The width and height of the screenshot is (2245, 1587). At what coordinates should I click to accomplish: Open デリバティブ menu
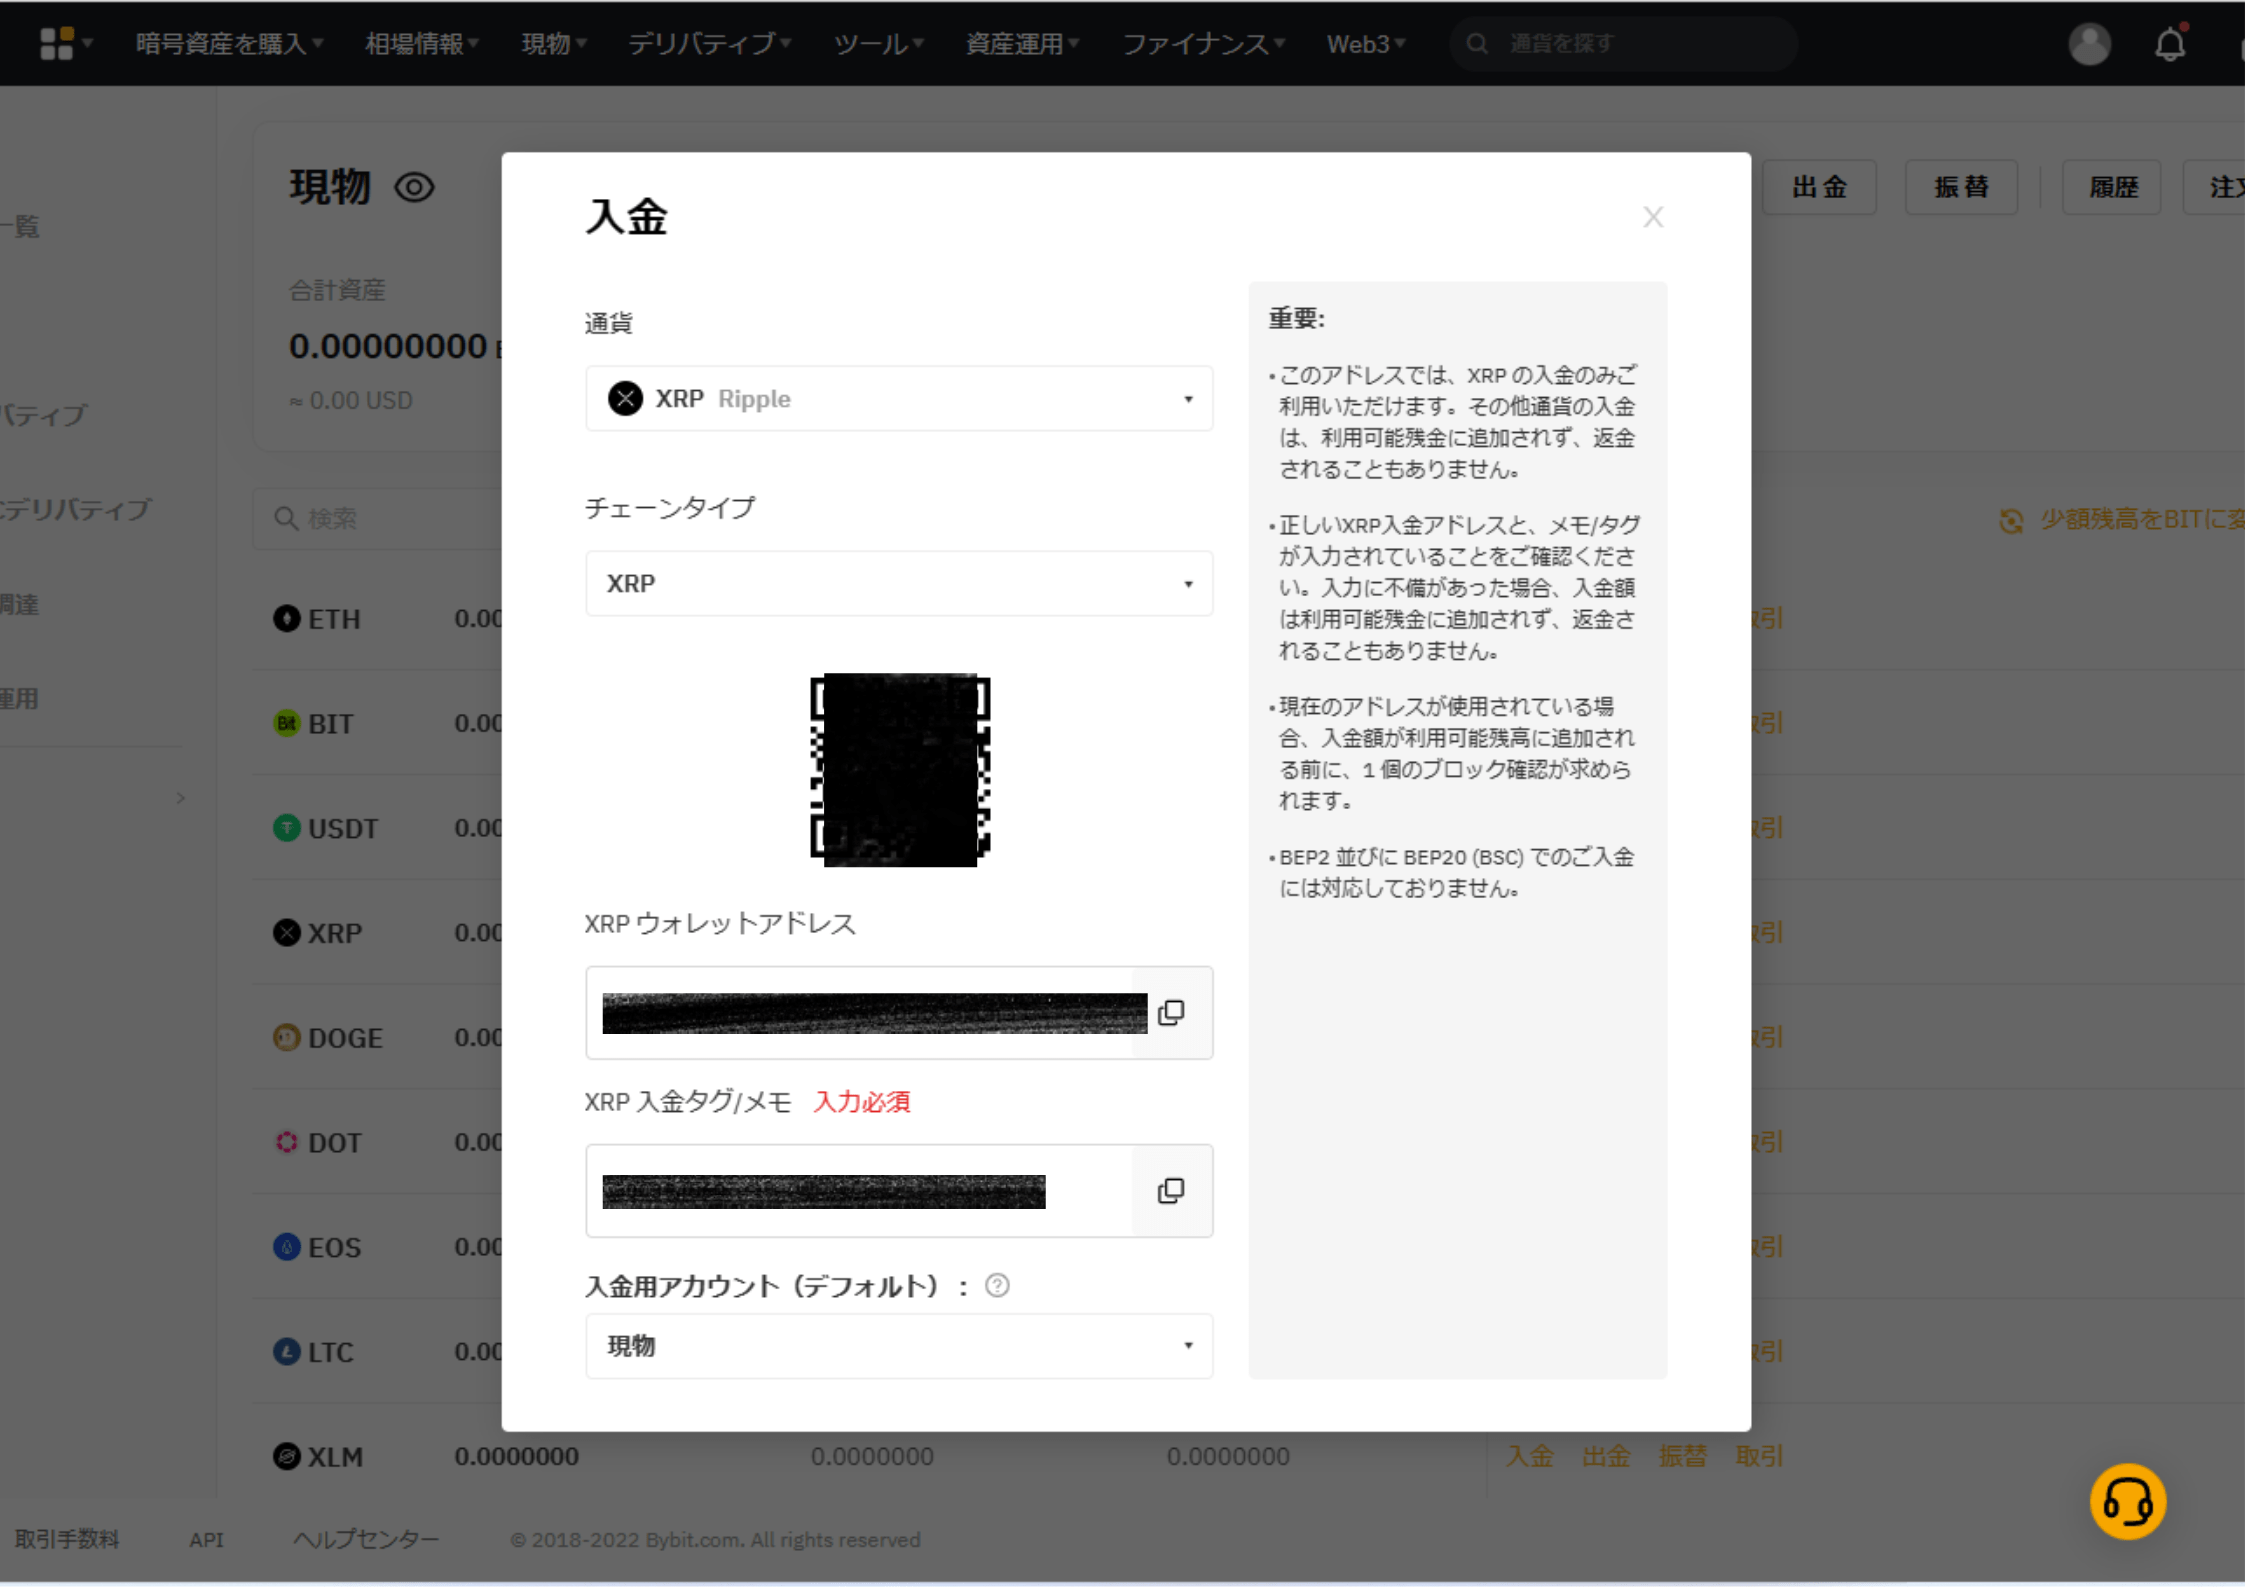pyautogui.click(x=709, y=43)
